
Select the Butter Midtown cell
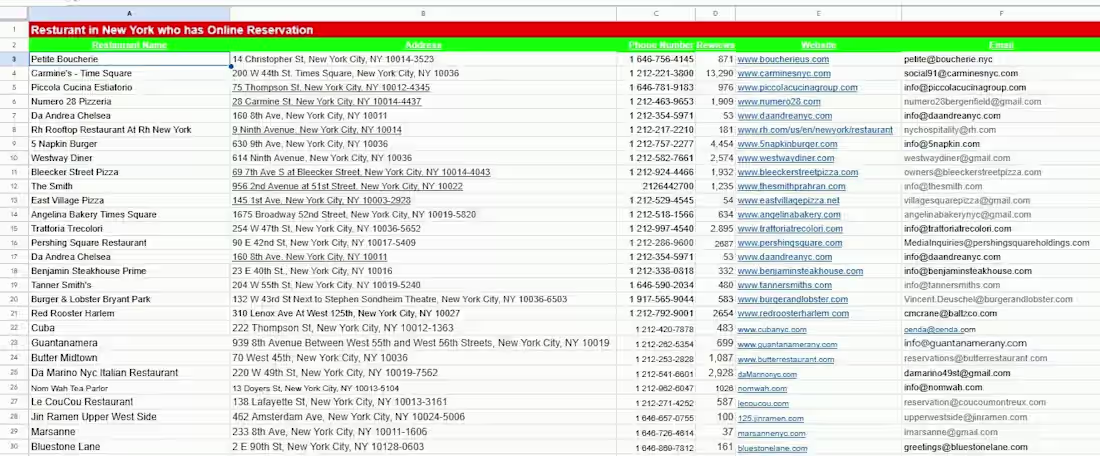point(129,358)
